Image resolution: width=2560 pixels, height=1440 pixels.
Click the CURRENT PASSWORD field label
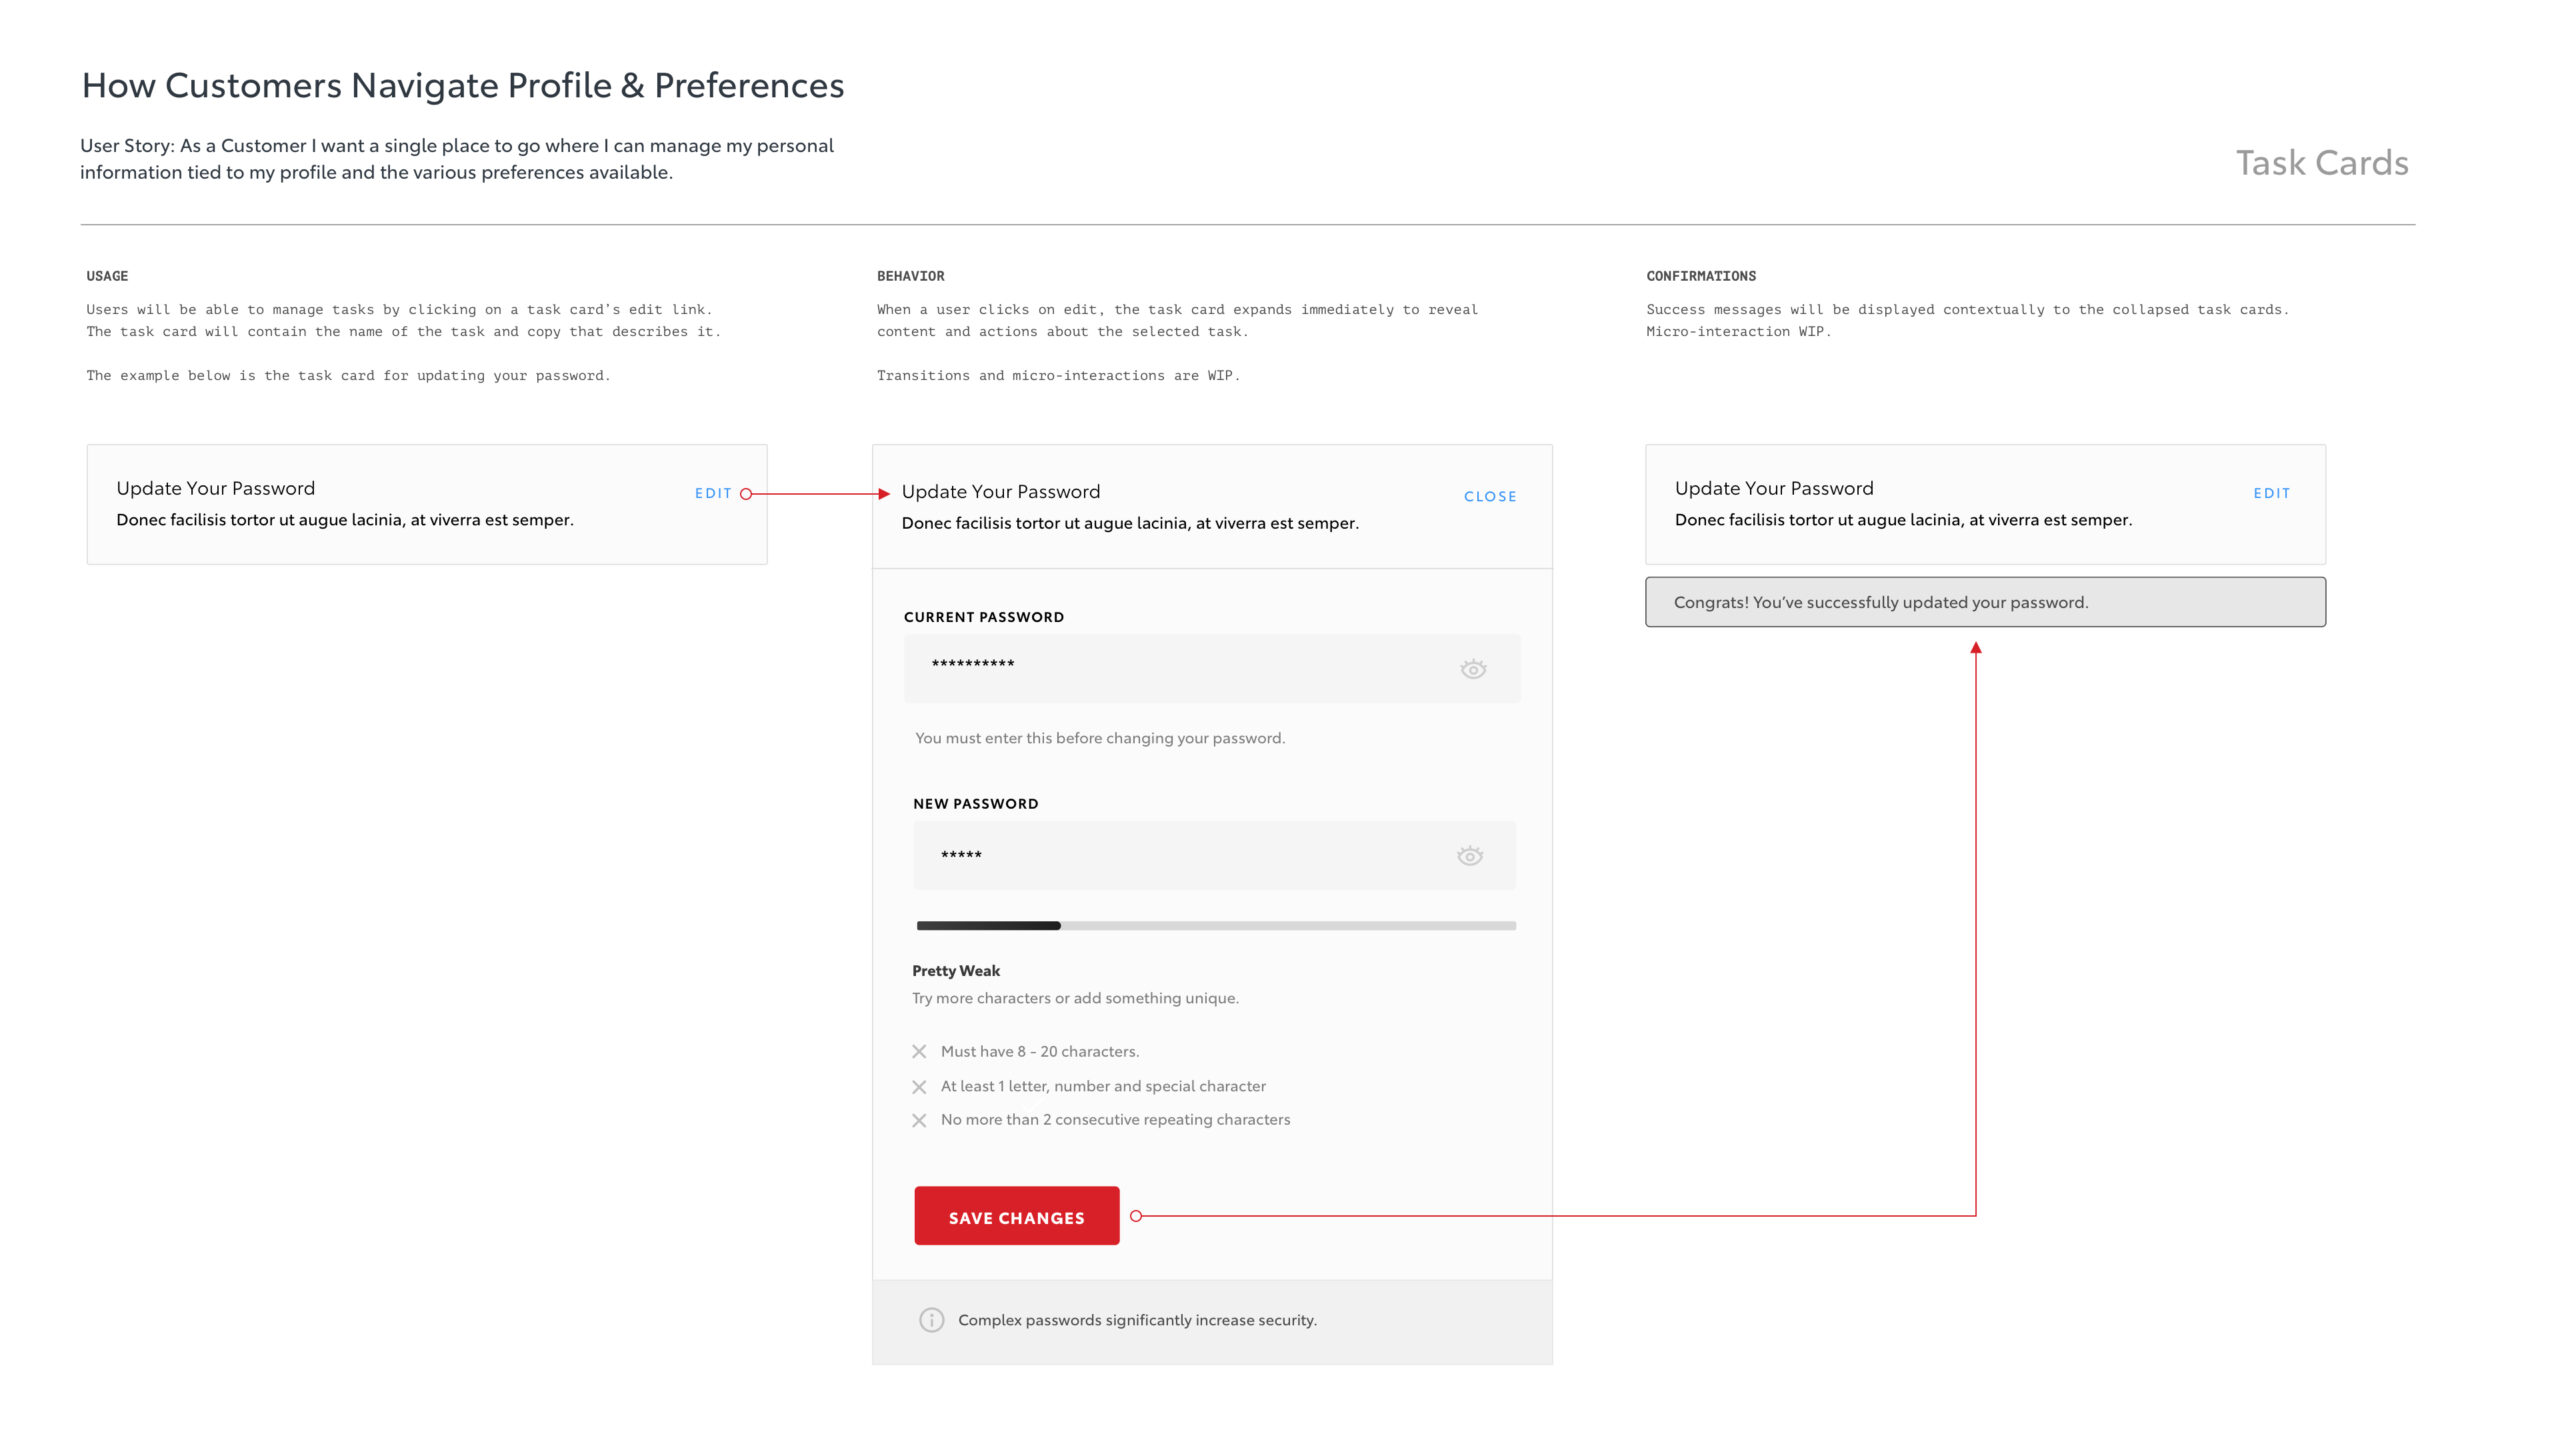(x=984, y=617)
